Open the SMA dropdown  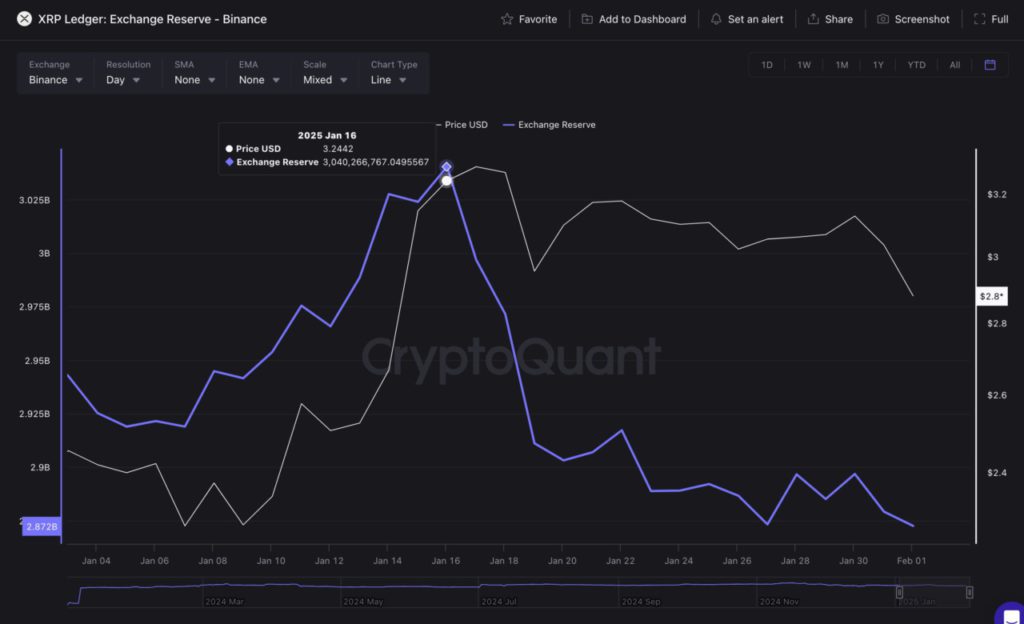(194, 72)
